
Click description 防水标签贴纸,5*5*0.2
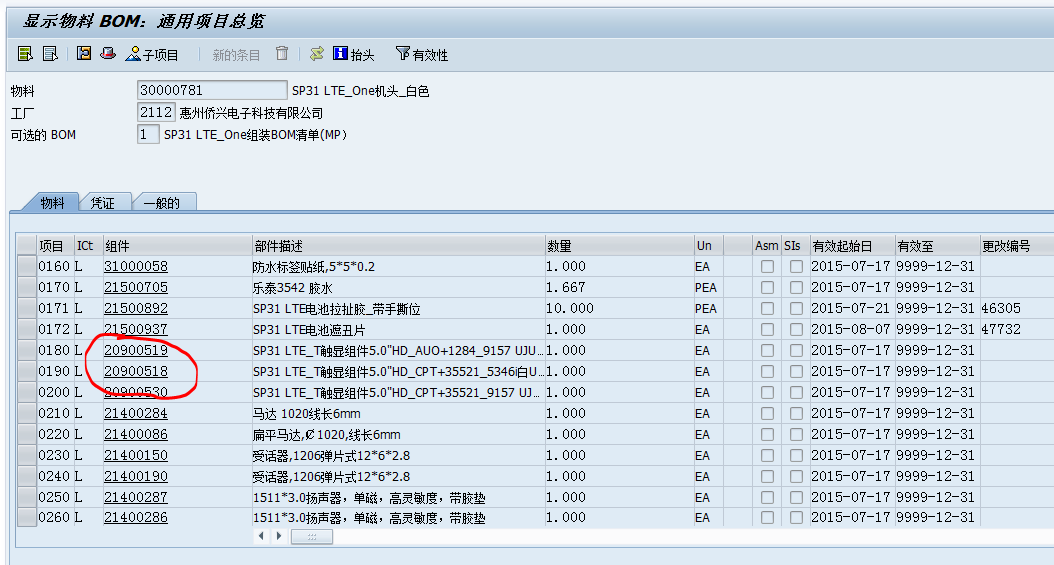pos(314,267)
